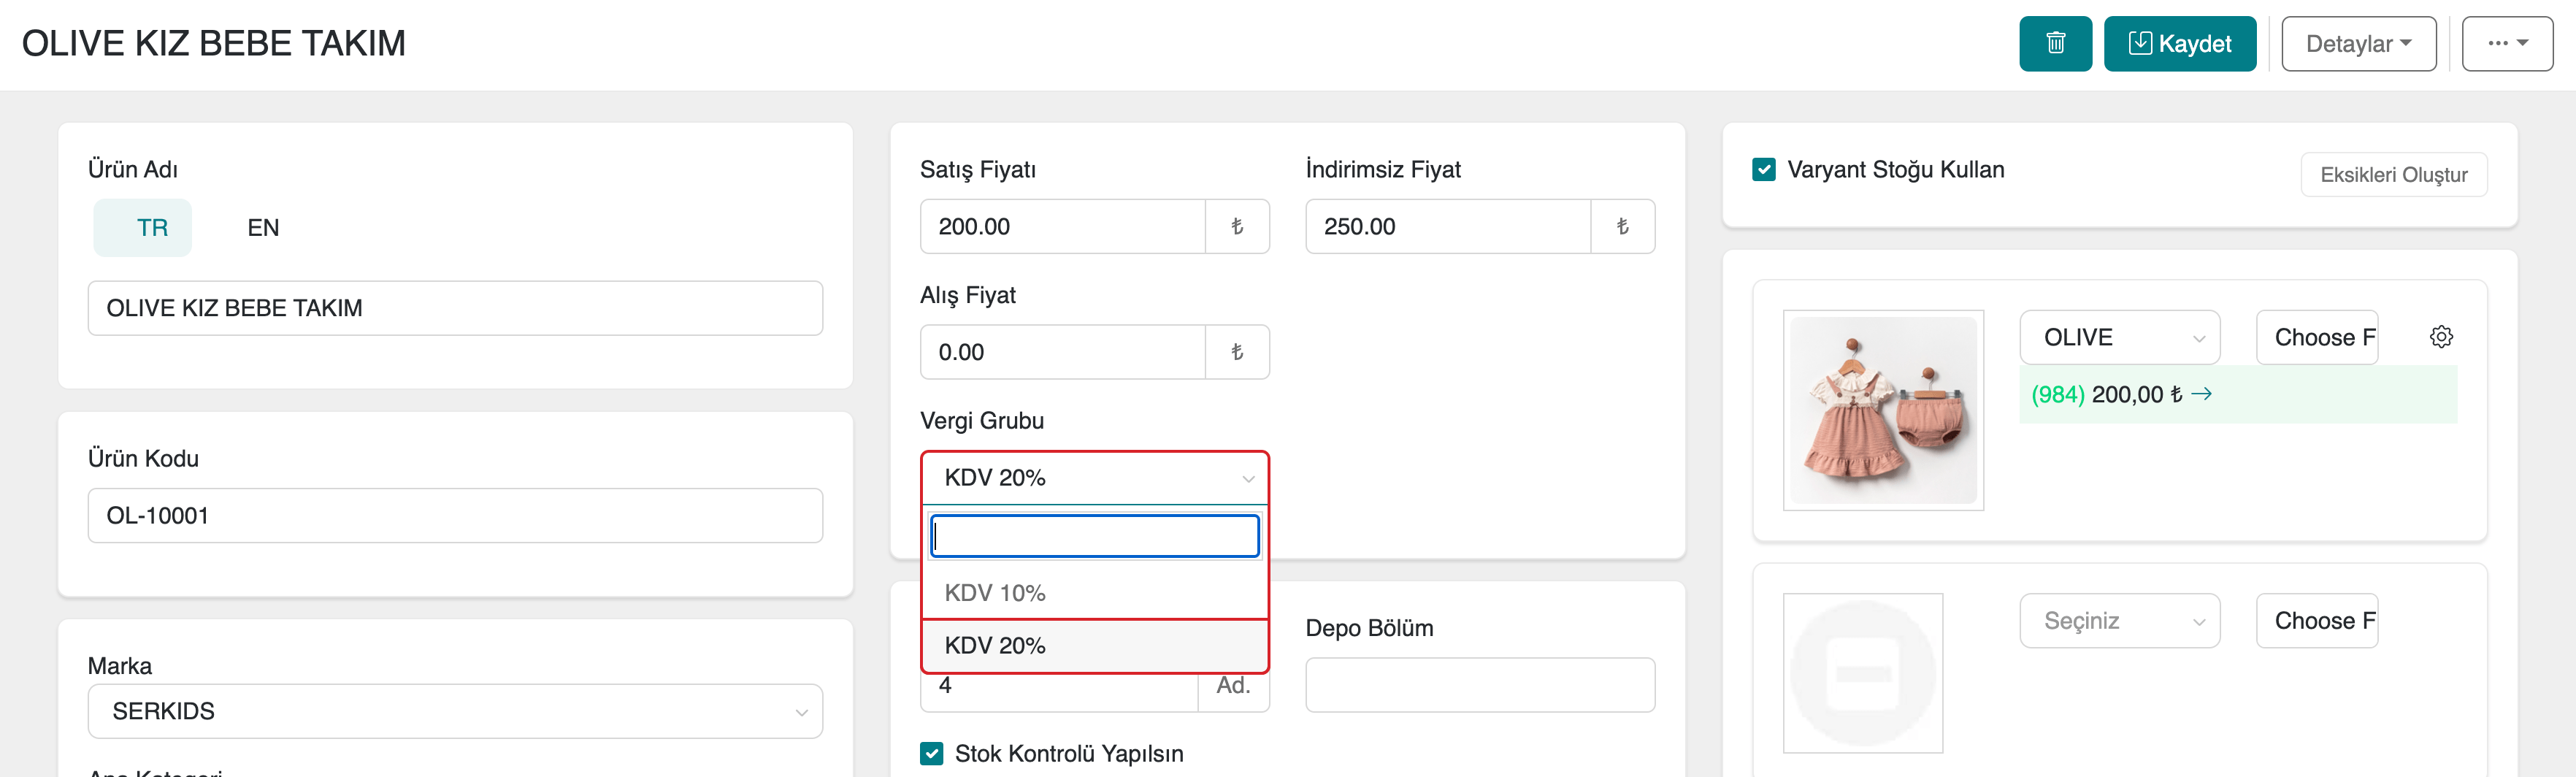Switch to the TR language tab
The height and width of the screenshot is (777, 2576).
(x=152, y=228)
